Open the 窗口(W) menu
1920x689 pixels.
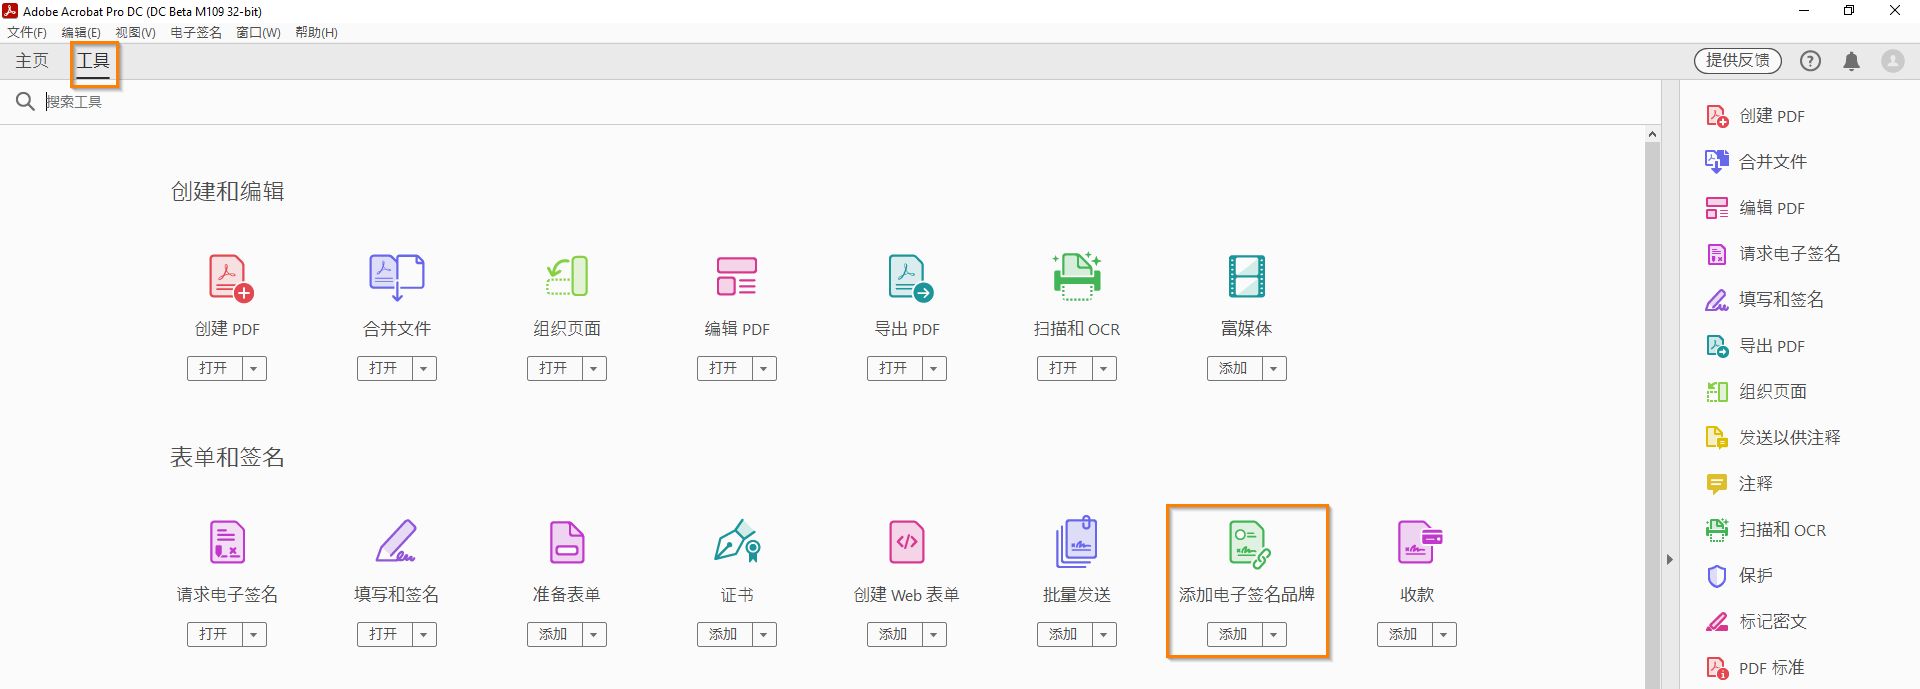click(x=258, y=33)
